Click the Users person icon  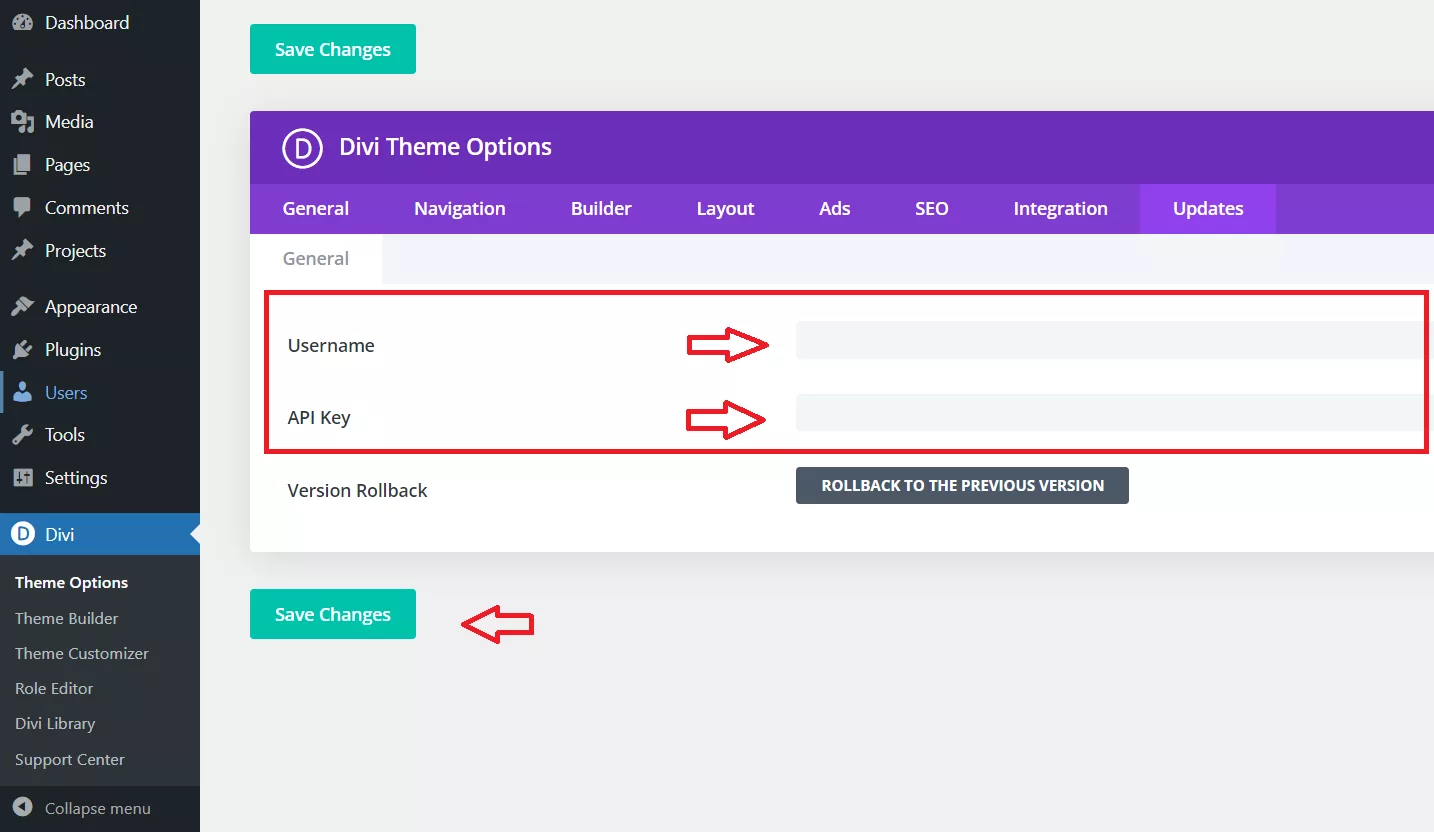pyautogui.click(x=22, y=393)
